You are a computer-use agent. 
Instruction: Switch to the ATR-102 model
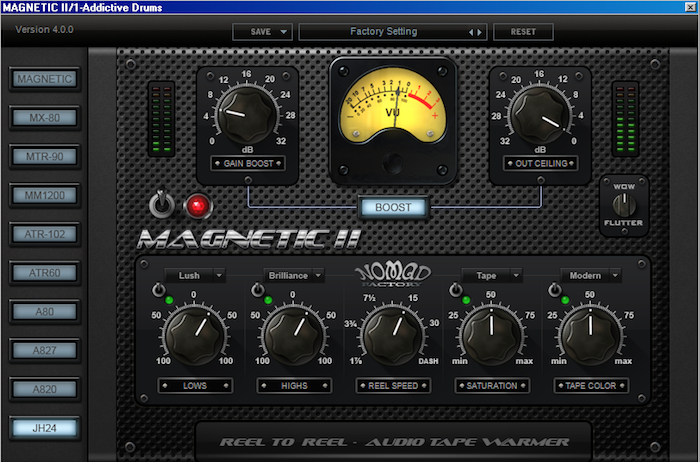click(45, 234)
